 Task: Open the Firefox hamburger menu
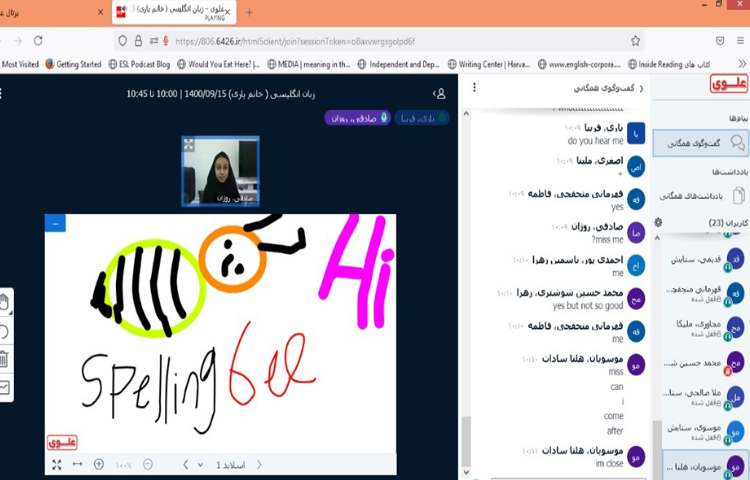740,41
